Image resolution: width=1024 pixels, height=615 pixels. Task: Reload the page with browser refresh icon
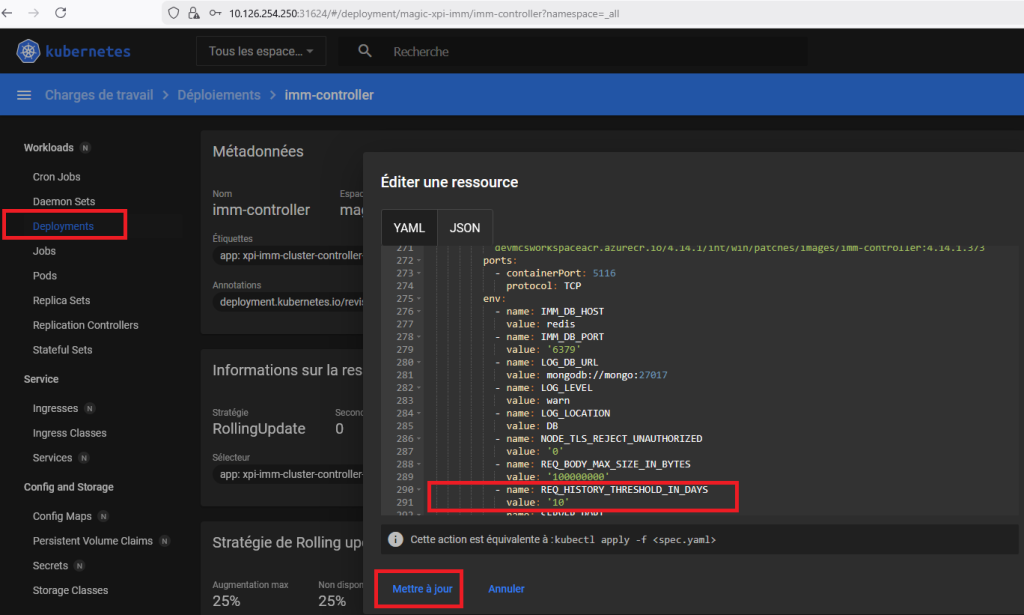(61, 13)
